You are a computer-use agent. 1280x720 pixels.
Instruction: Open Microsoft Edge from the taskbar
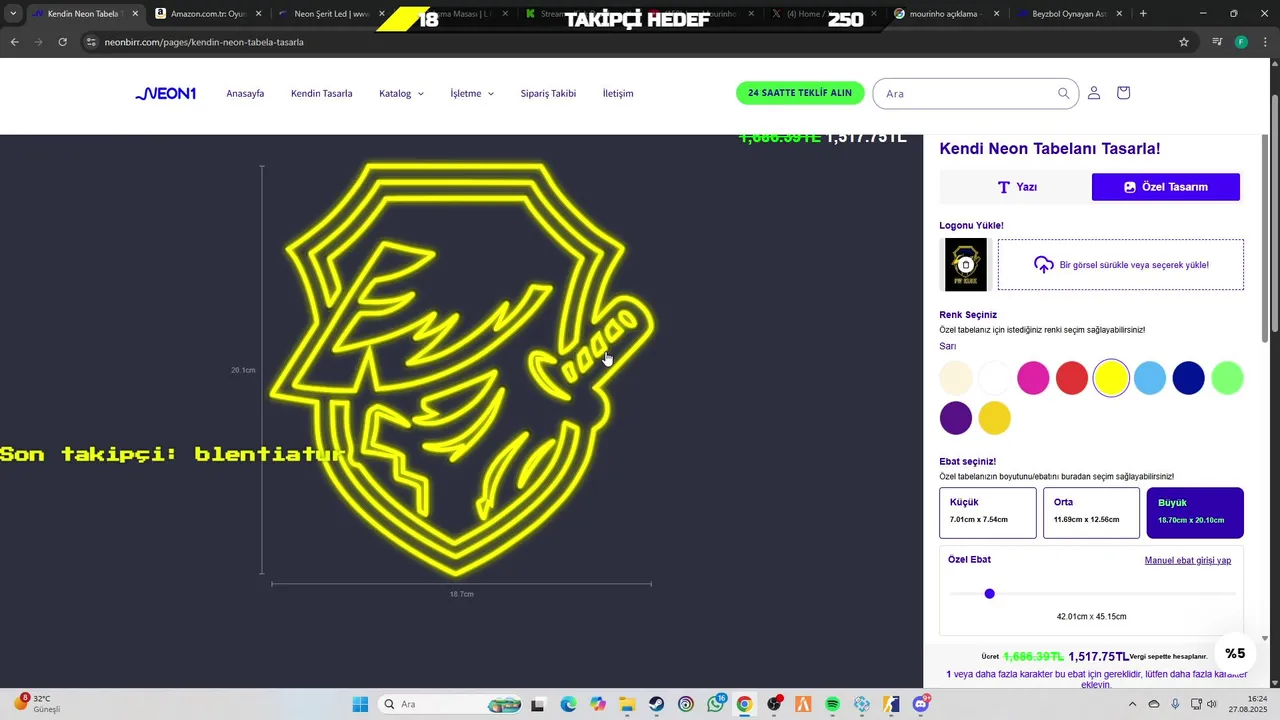(568, 704)
